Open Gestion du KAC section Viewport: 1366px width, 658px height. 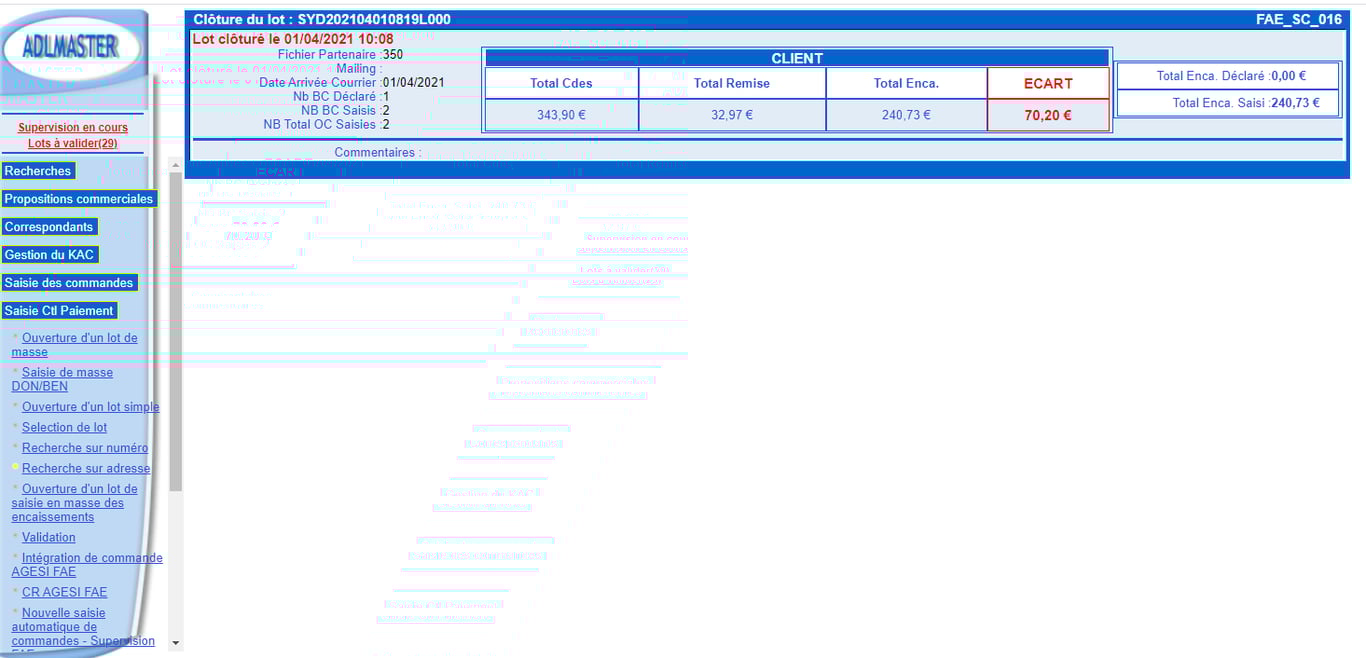click(49, 255)
